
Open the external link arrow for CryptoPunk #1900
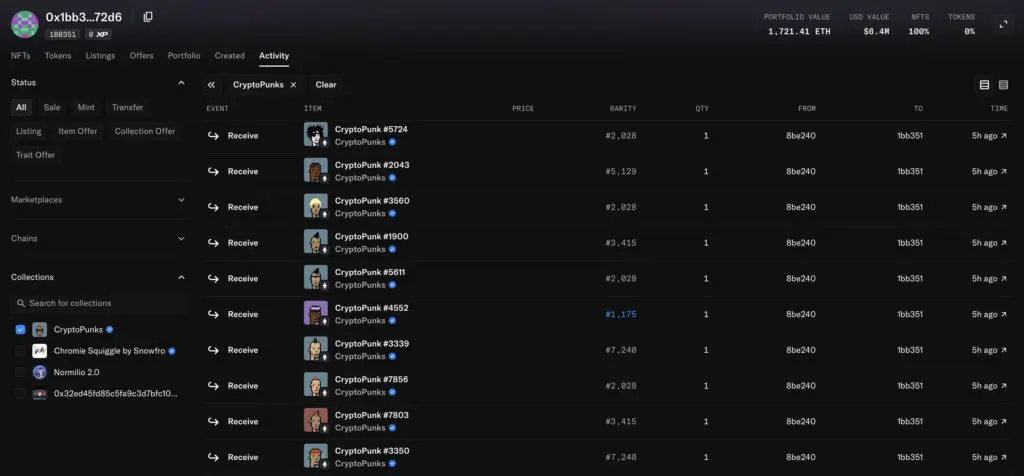[x=1004, y=243]
